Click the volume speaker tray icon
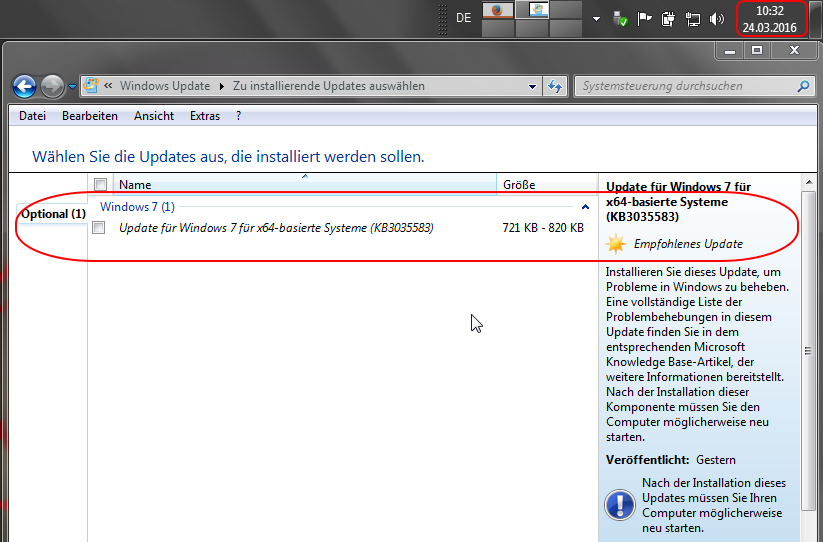823x542 pixels. 716,19
